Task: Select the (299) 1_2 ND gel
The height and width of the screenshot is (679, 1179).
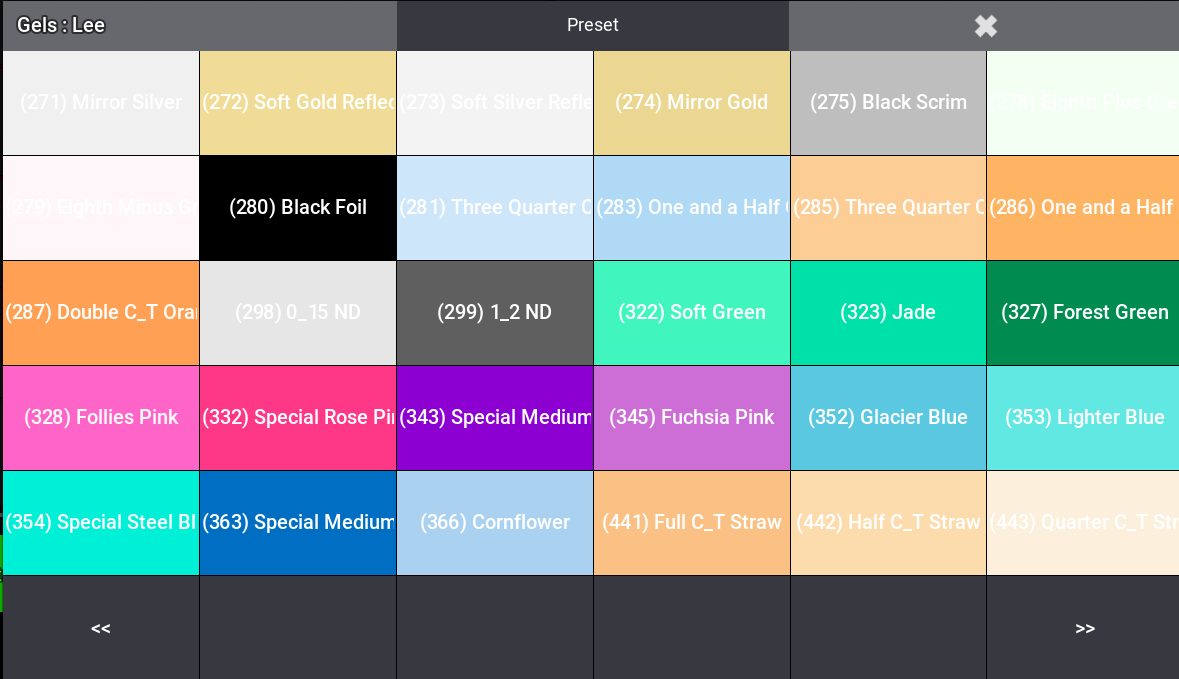Action: tap(495, 313)
